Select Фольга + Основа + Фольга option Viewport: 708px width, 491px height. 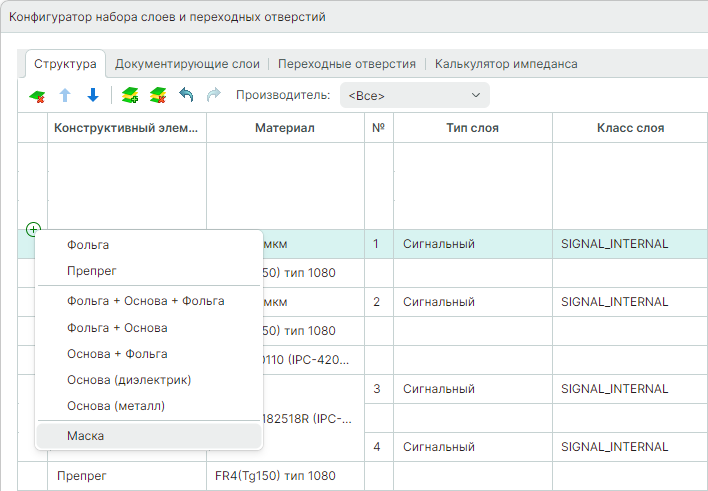tap(145, 301)
